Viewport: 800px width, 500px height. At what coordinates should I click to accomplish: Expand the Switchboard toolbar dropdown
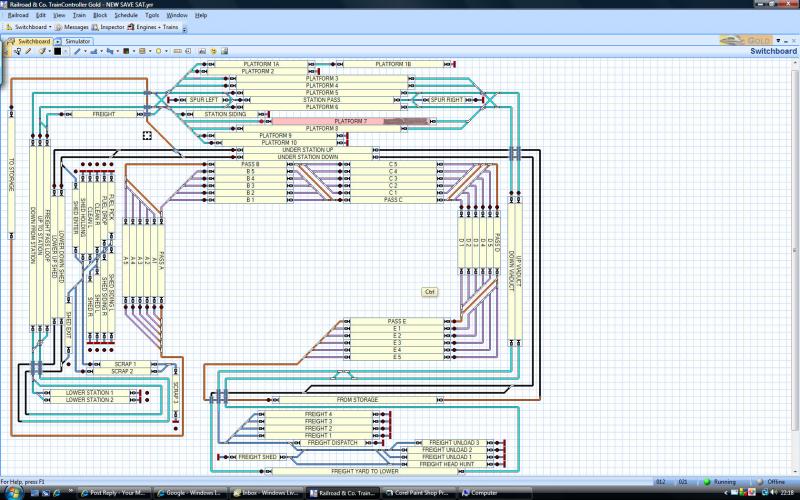[x=50, y=27]
